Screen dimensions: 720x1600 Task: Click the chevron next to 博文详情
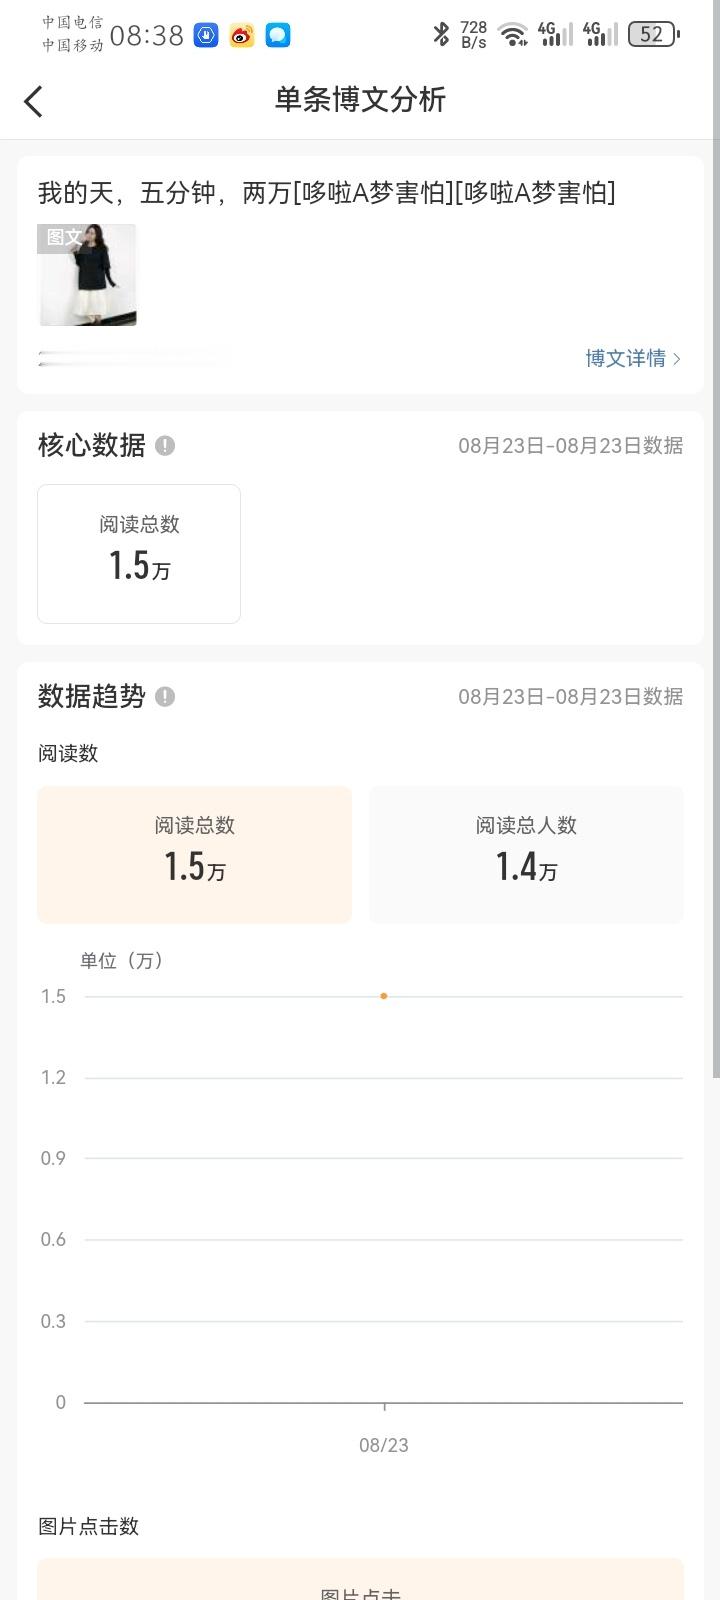coord(677,358)
